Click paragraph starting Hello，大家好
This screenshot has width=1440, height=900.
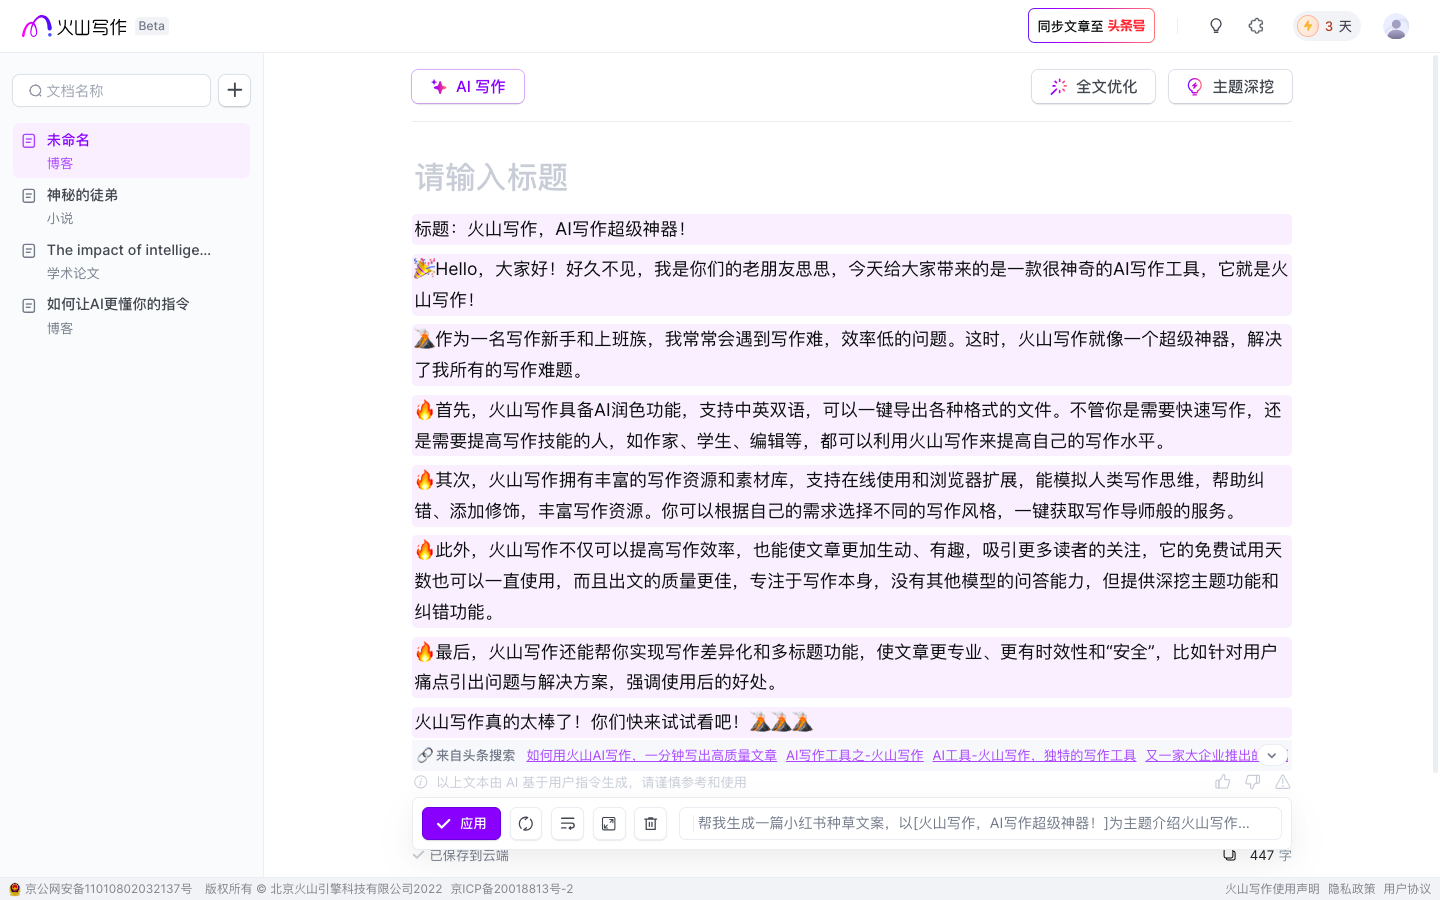click(x=852, y=284)
